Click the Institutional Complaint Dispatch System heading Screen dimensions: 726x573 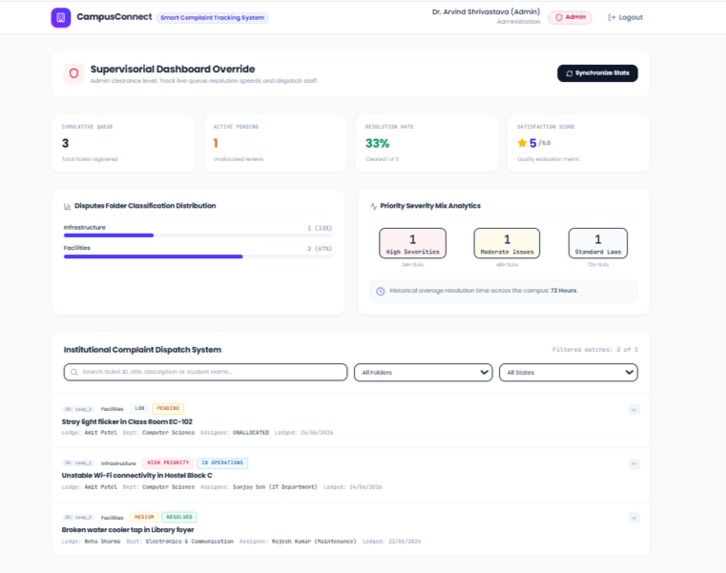(143, 350)
